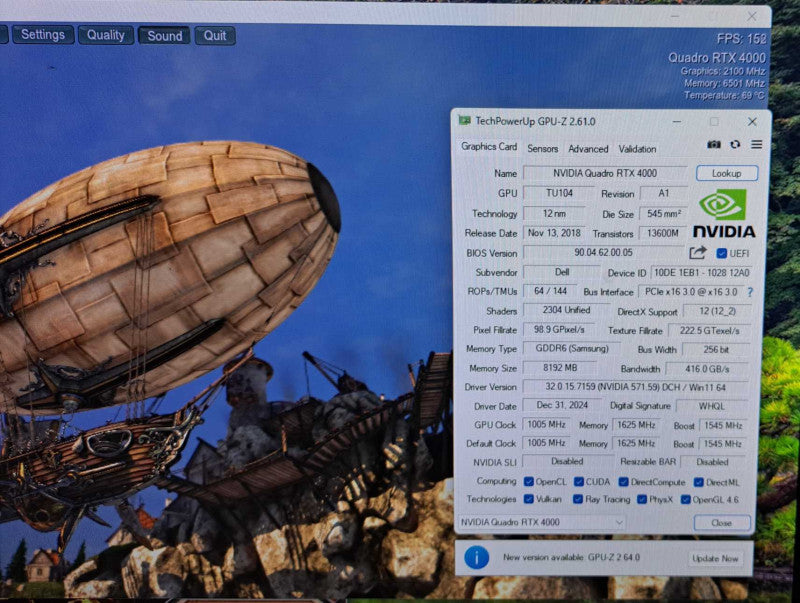The image size is (800, 603).
Task: Click the DirectX Support value 12 (12_2)
Action: point(717,311)
